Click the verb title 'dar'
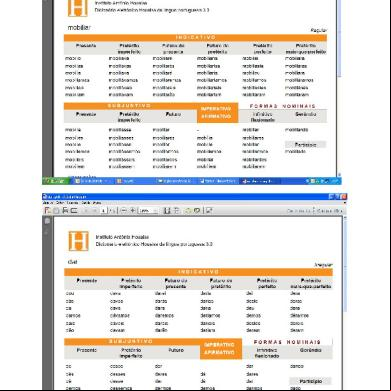391x391 pixels. pyautogui.click(x=72, y=262)
